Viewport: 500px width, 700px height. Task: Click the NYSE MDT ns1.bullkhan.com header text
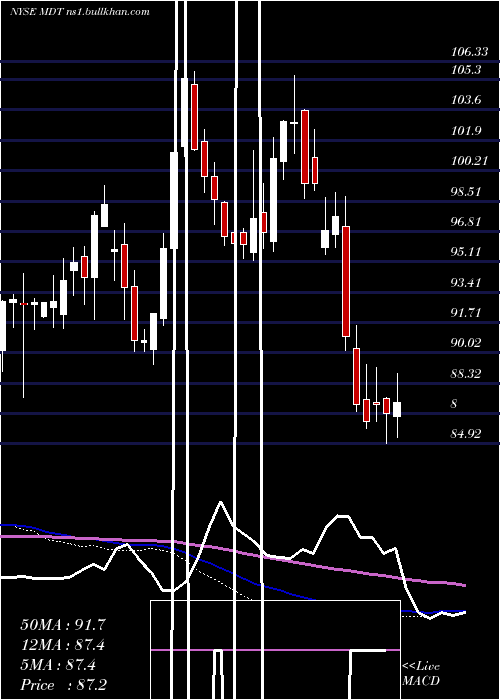pyautogui.click(x=79, y=12)
